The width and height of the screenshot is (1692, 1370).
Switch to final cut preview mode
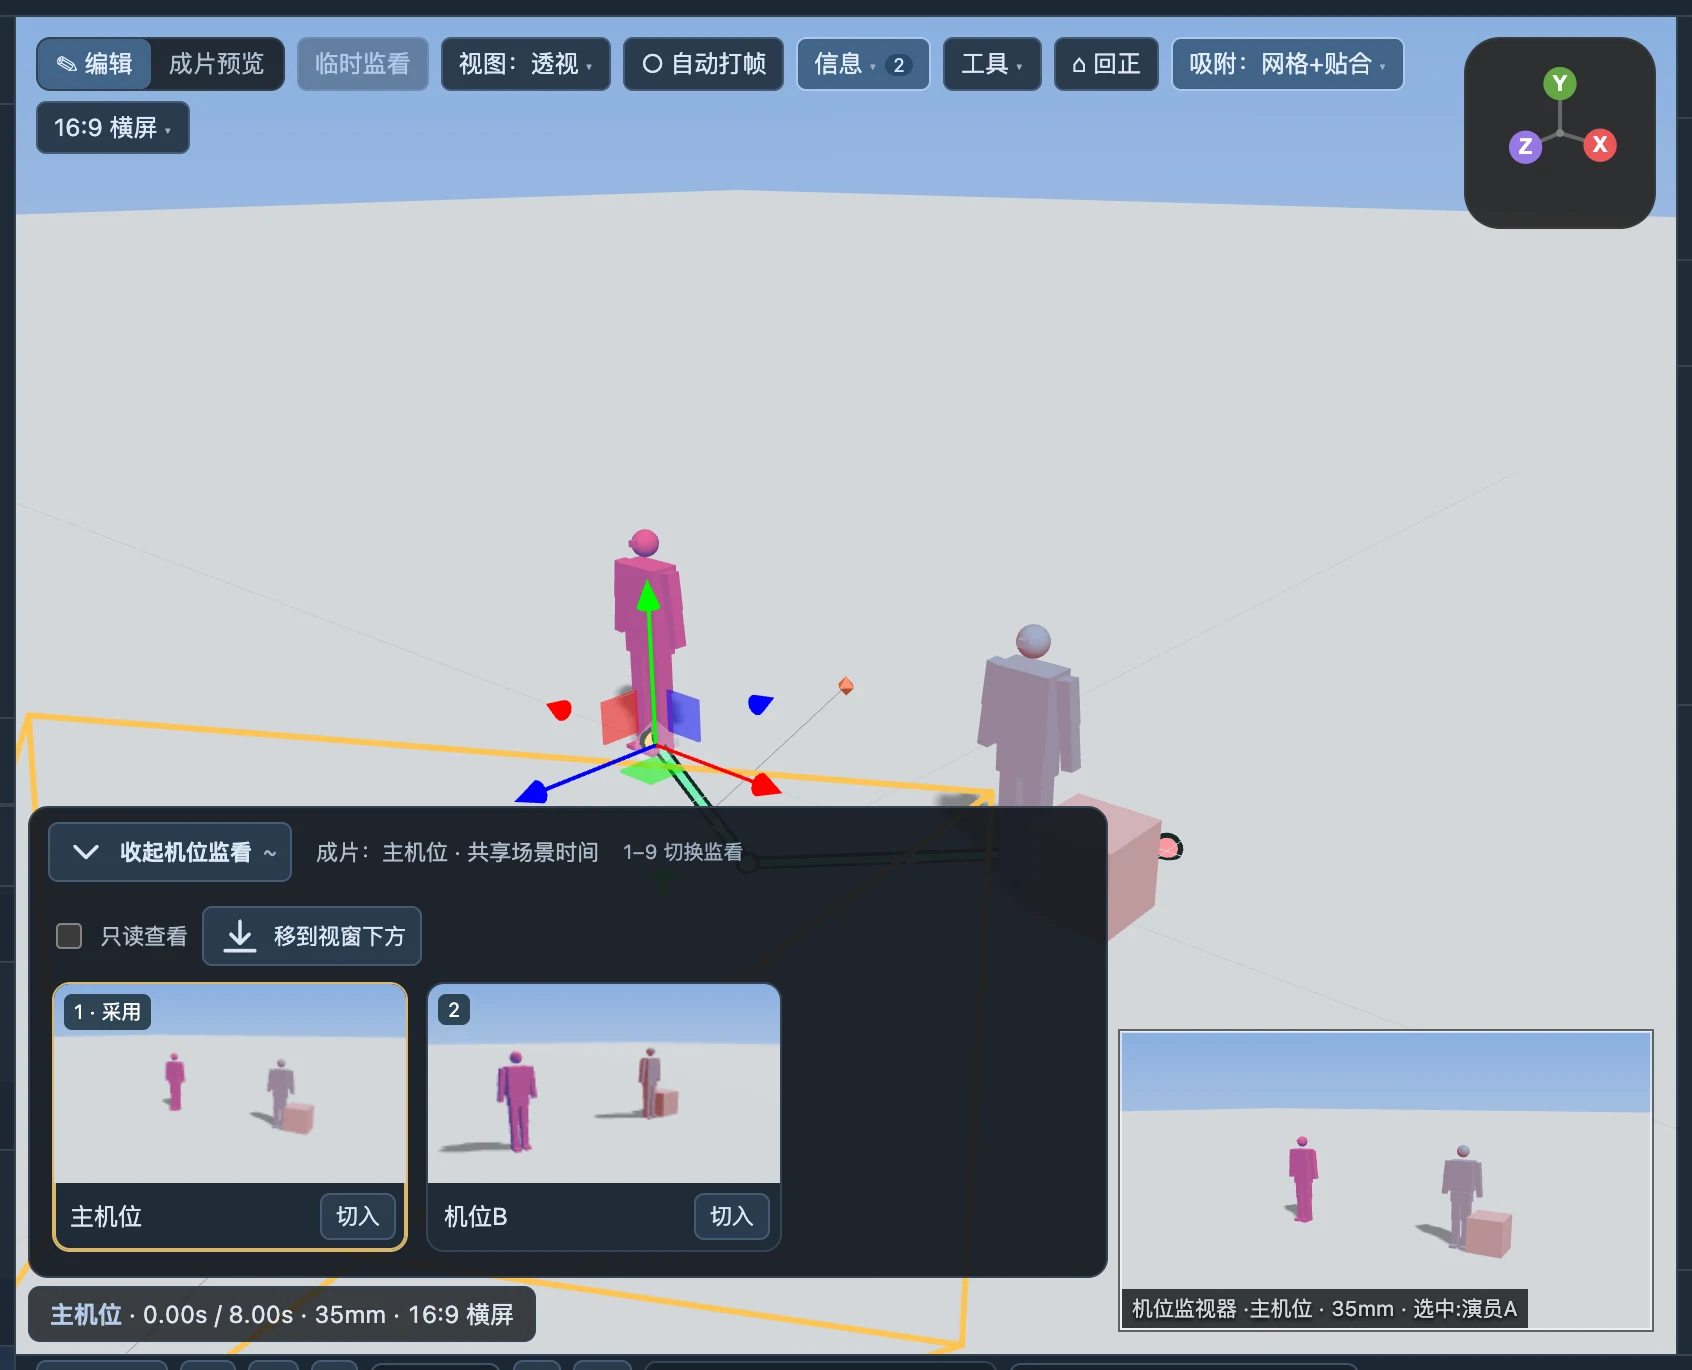point(216,64)
